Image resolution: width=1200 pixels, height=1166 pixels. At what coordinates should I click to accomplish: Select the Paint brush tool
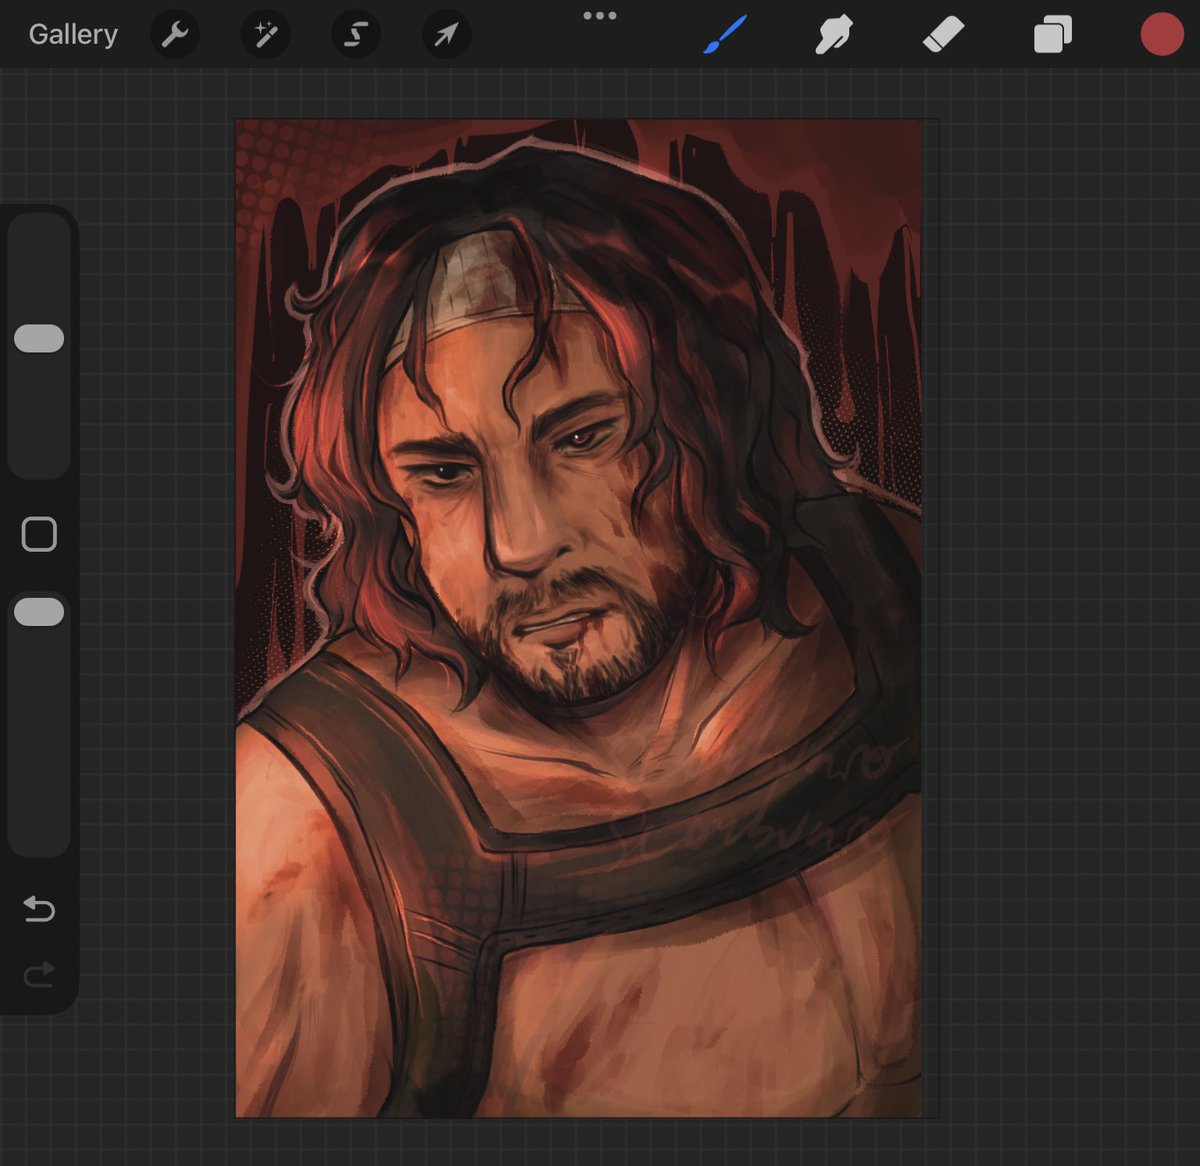point(725,35)
